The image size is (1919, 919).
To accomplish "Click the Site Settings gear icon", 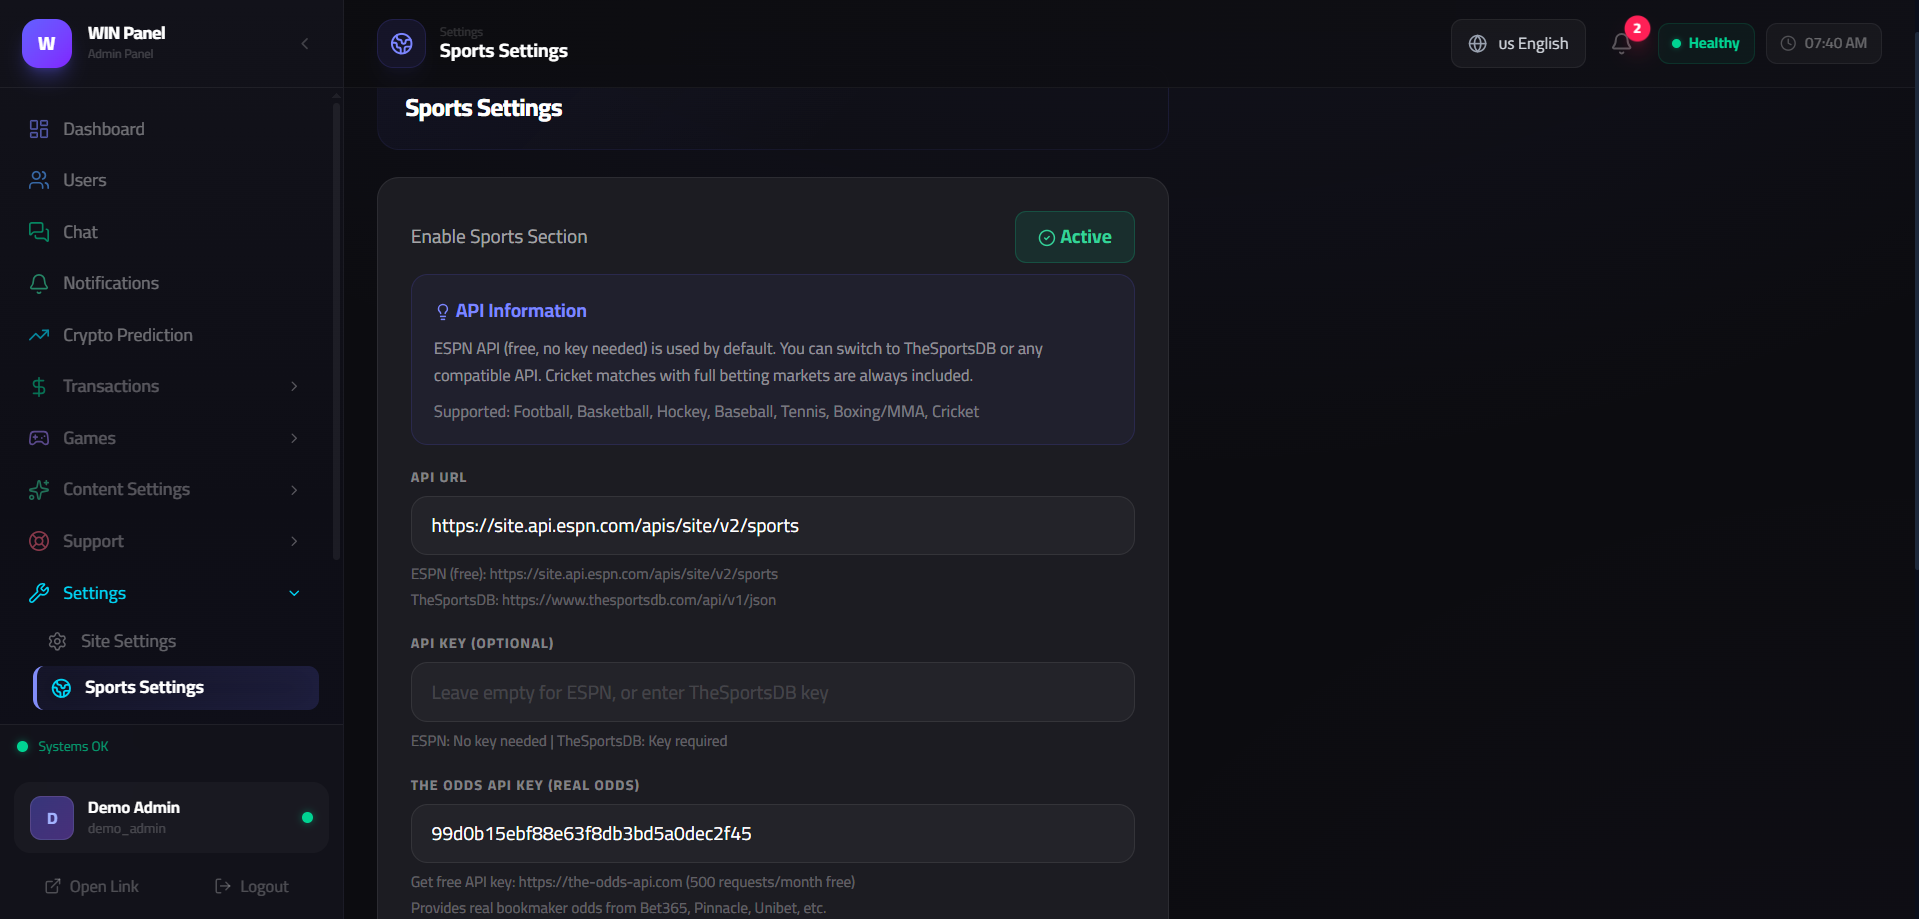I will (x=58, y=641).
